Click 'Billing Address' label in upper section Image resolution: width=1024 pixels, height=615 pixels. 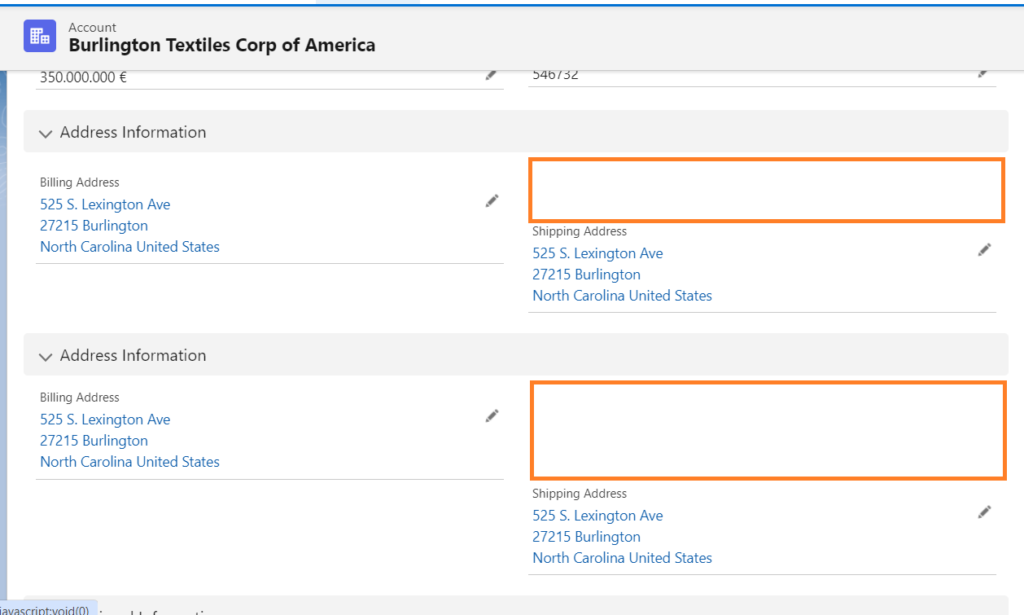80,182
